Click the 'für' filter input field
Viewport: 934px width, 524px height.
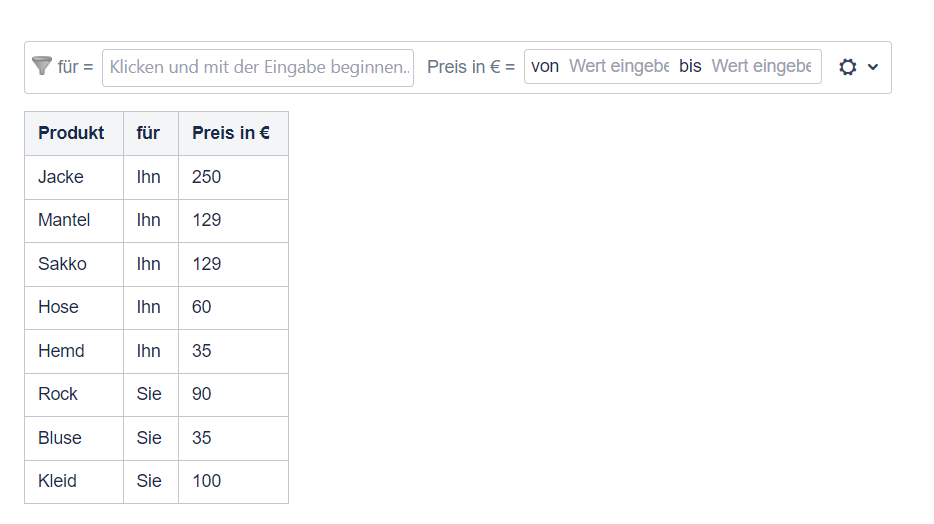click(x=258, y=67)
